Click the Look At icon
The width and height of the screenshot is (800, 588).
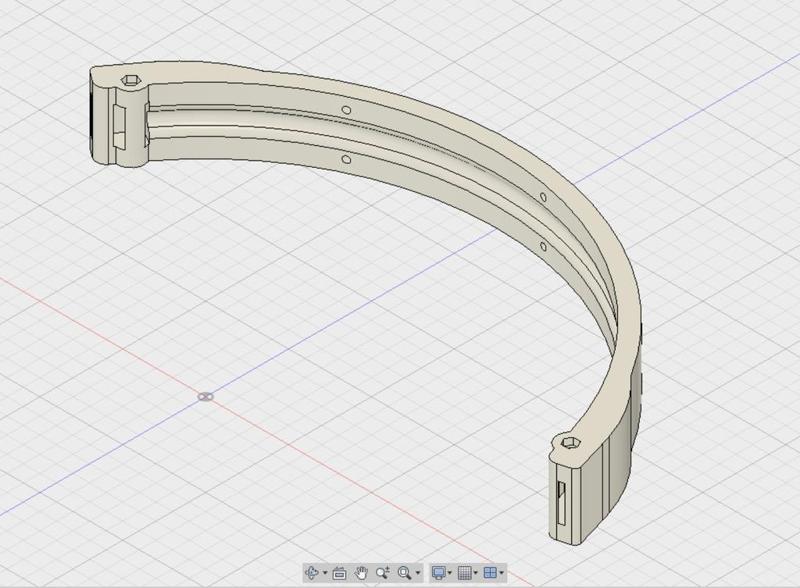(x=339, y=574)
